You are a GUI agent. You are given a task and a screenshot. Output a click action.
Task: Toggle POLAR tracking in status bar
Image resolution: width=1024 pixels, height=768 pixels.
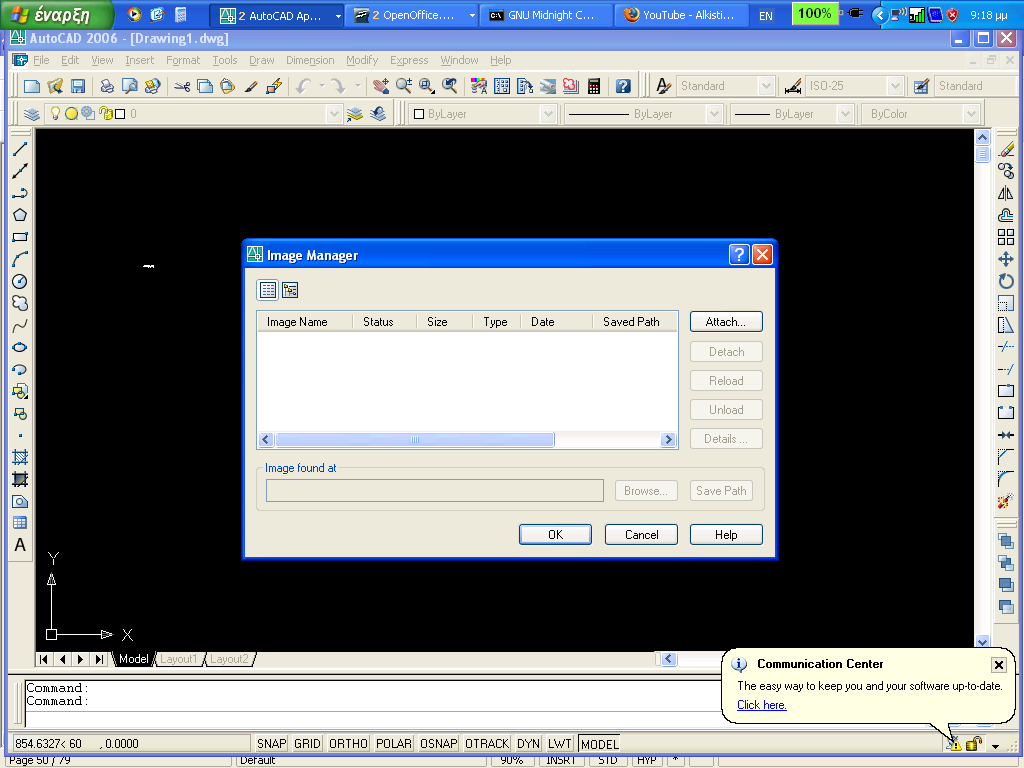394,743
